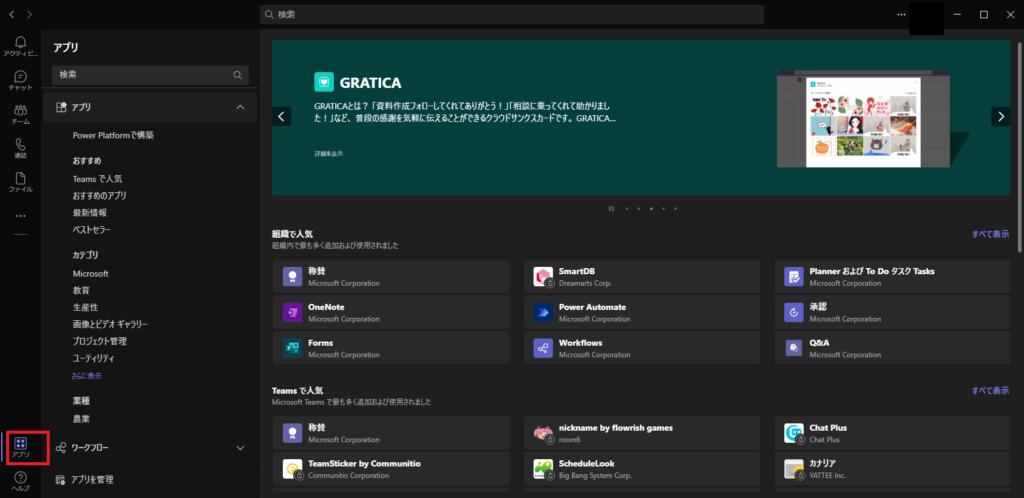Viewport: 1024px width, 498px height.
Task: Pause the banner carousel
Action: pyautogui.click(x=611, y=209)
